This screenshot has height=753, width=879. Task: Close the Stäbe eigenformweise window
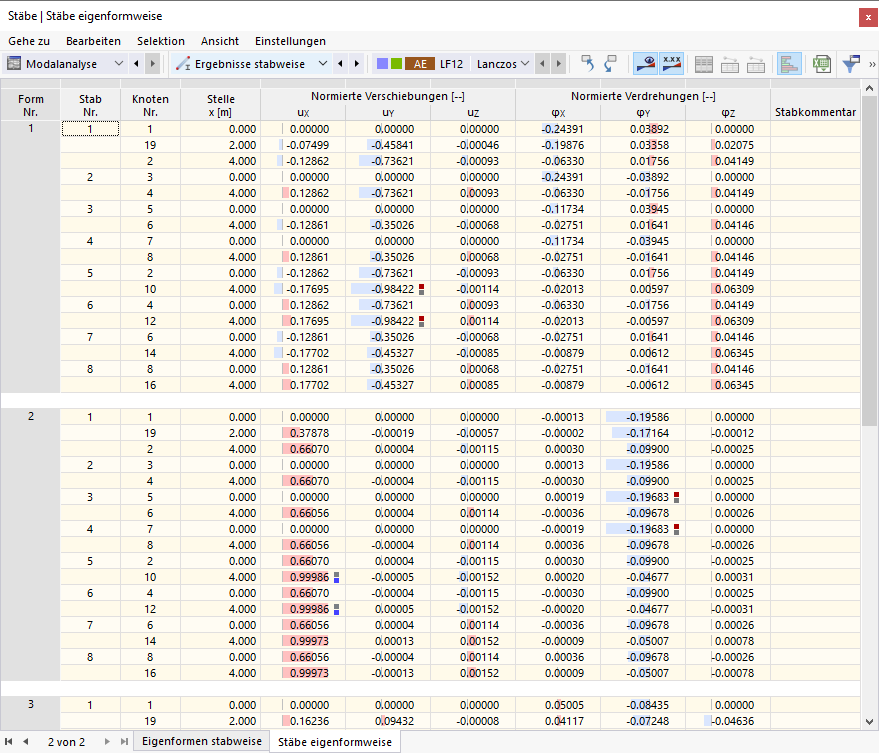click(x=868, y=17)
